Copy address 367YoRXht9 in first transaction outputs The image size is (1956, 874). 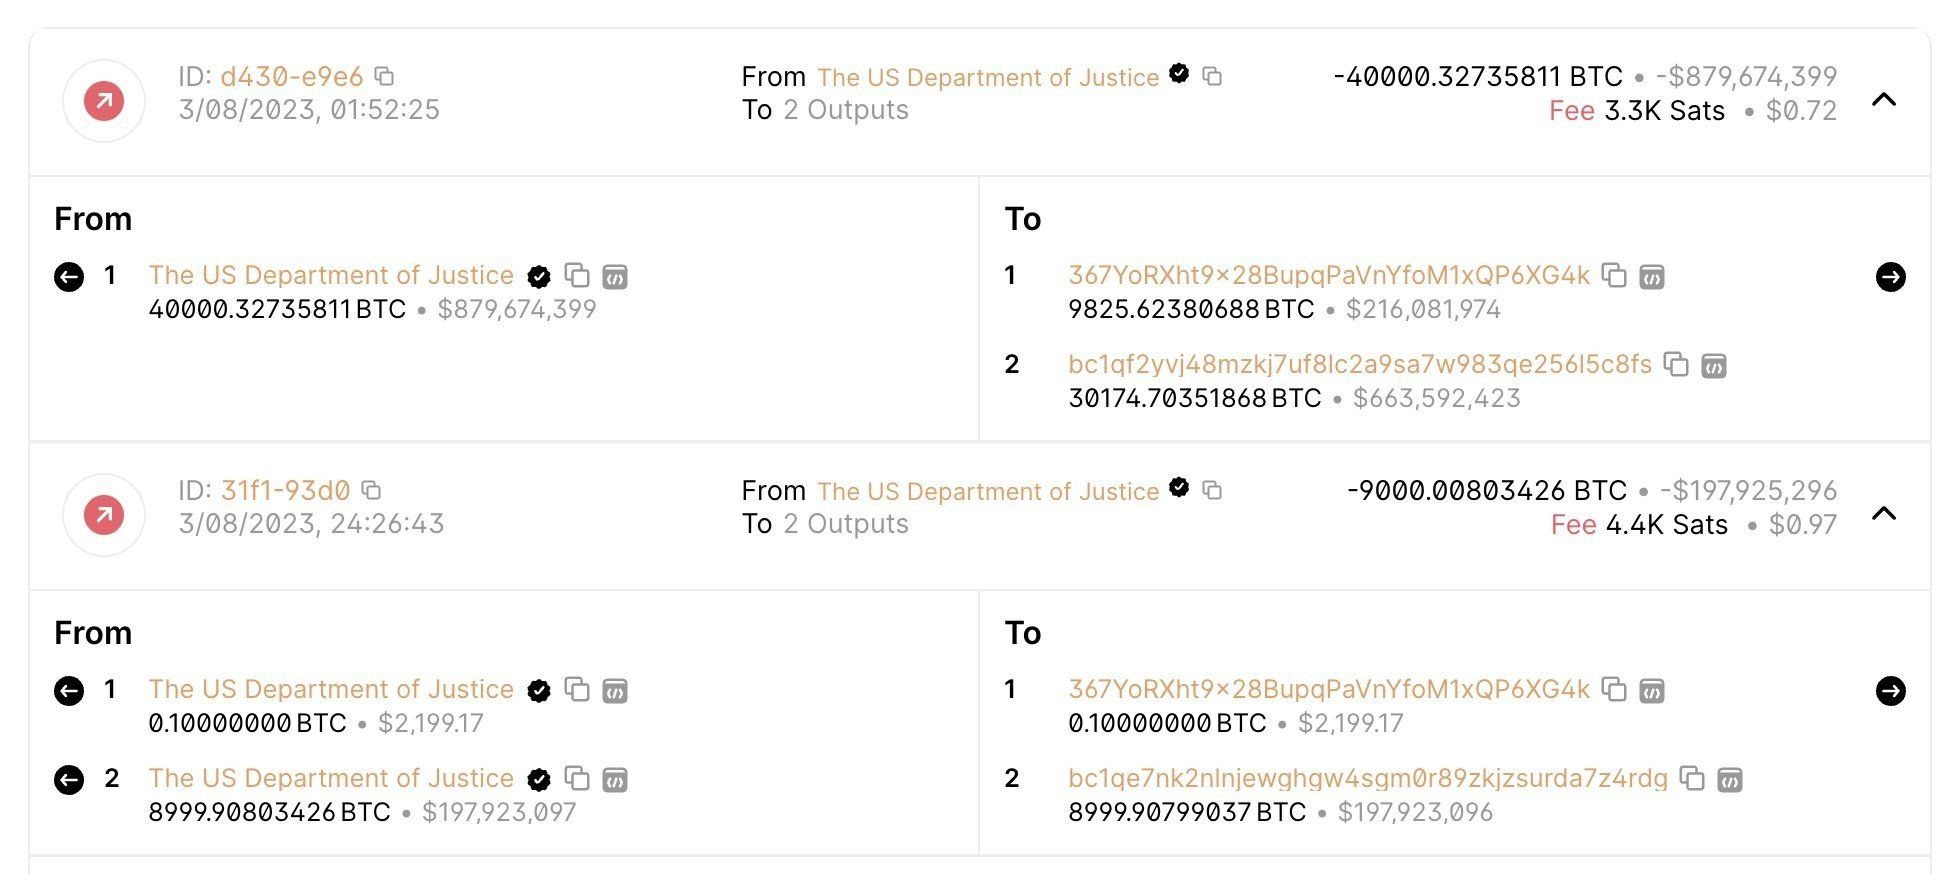1614,275
